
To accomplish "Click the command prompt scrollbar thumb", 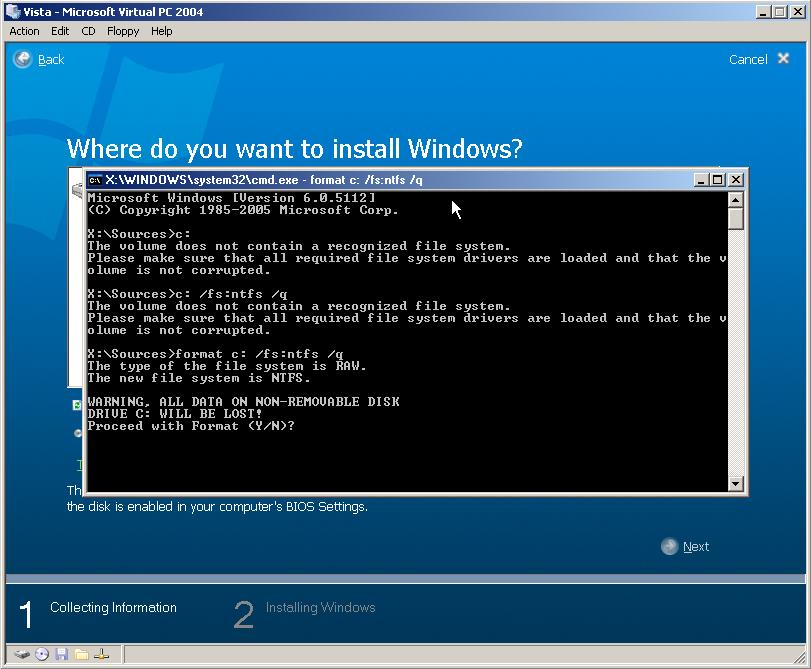I will 735,218.
